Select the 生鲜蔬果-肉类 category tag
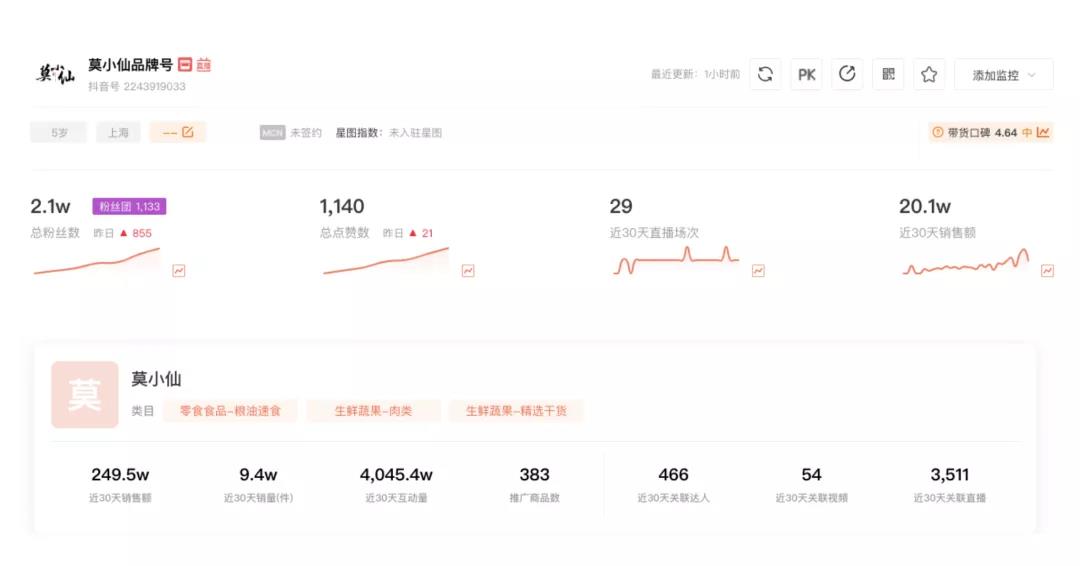The height and width of the screenshot is (566, 1080). (373, 411)
